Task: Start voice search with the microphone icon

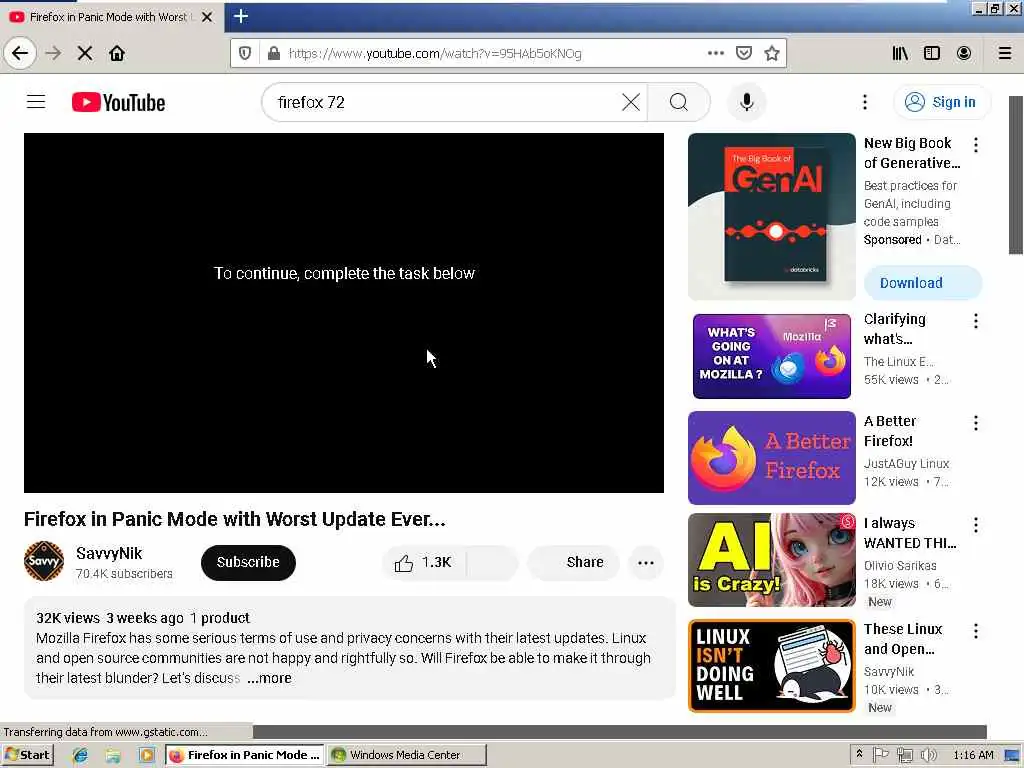Action: click(746, 102)
